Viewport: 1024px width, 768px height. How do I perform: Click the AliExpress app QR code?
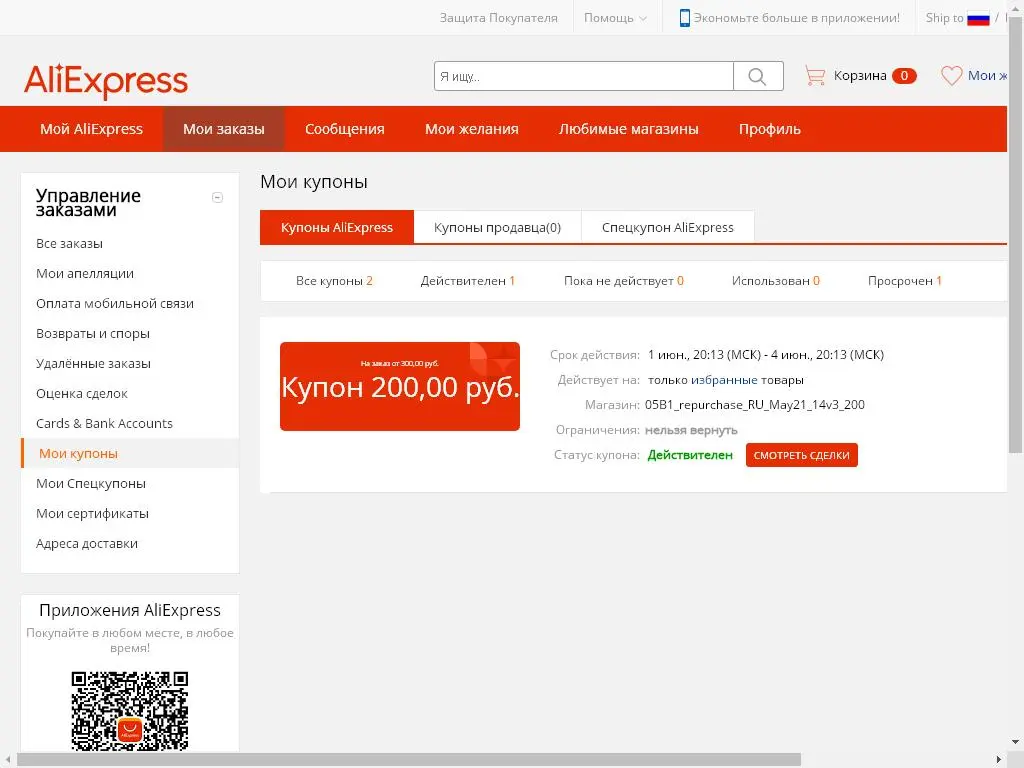[130, 711]
